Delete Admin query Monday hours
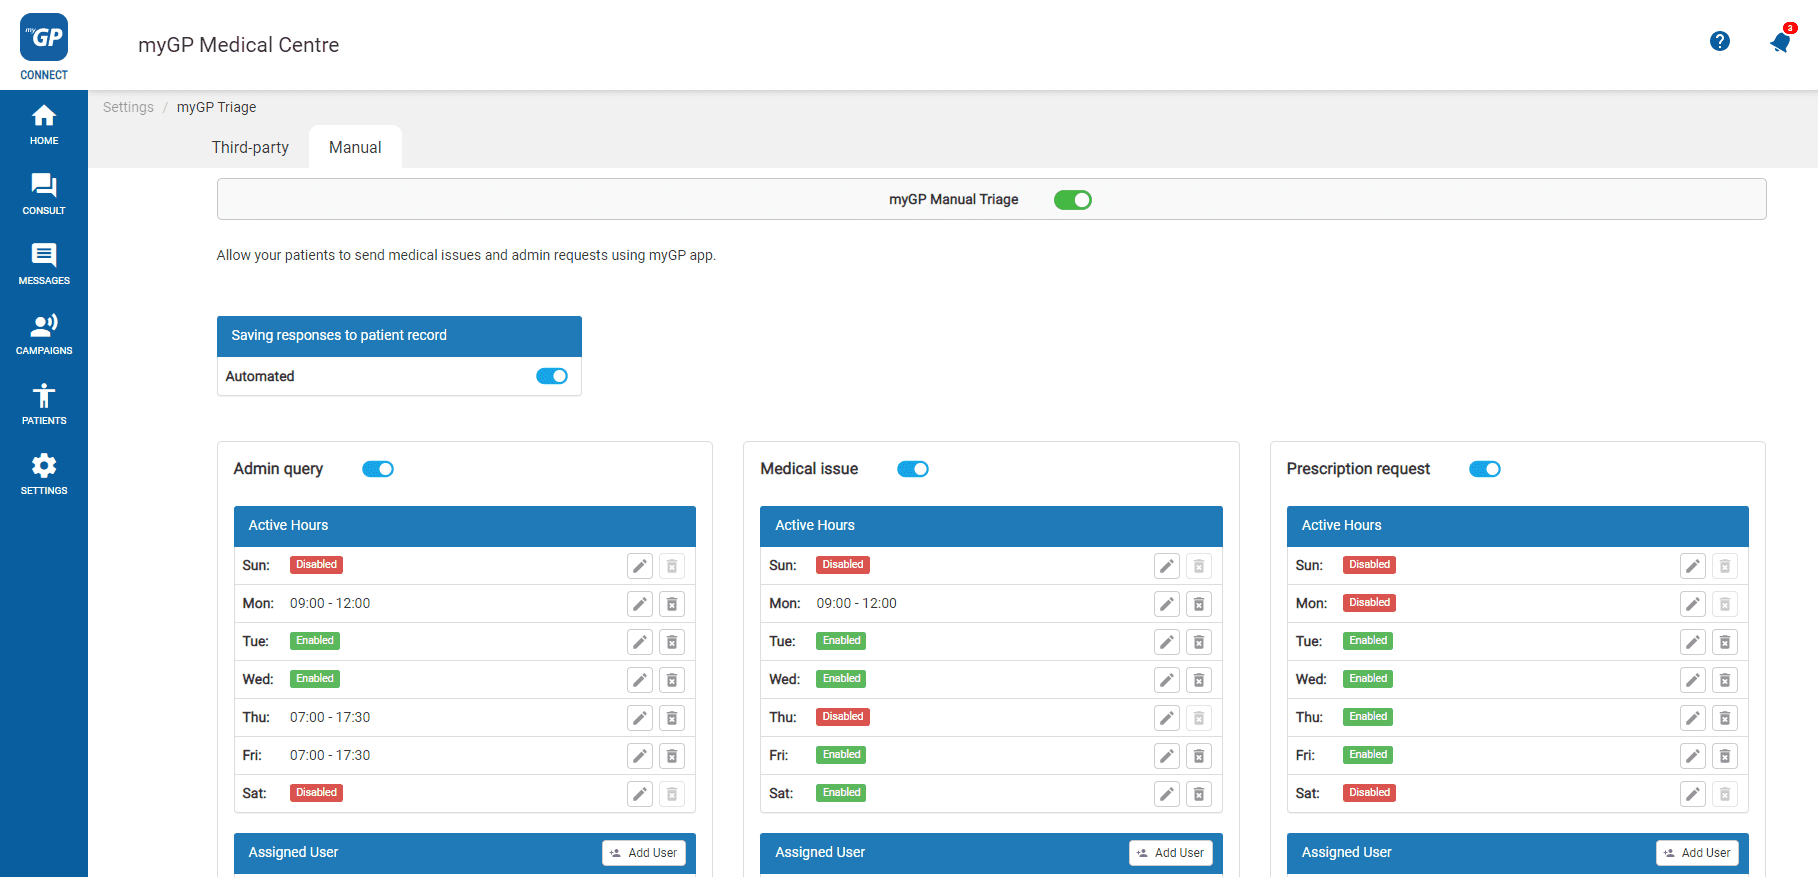The height and width of the screenshot is (877, 1818). pyautogui.click(x=672, y=604)
